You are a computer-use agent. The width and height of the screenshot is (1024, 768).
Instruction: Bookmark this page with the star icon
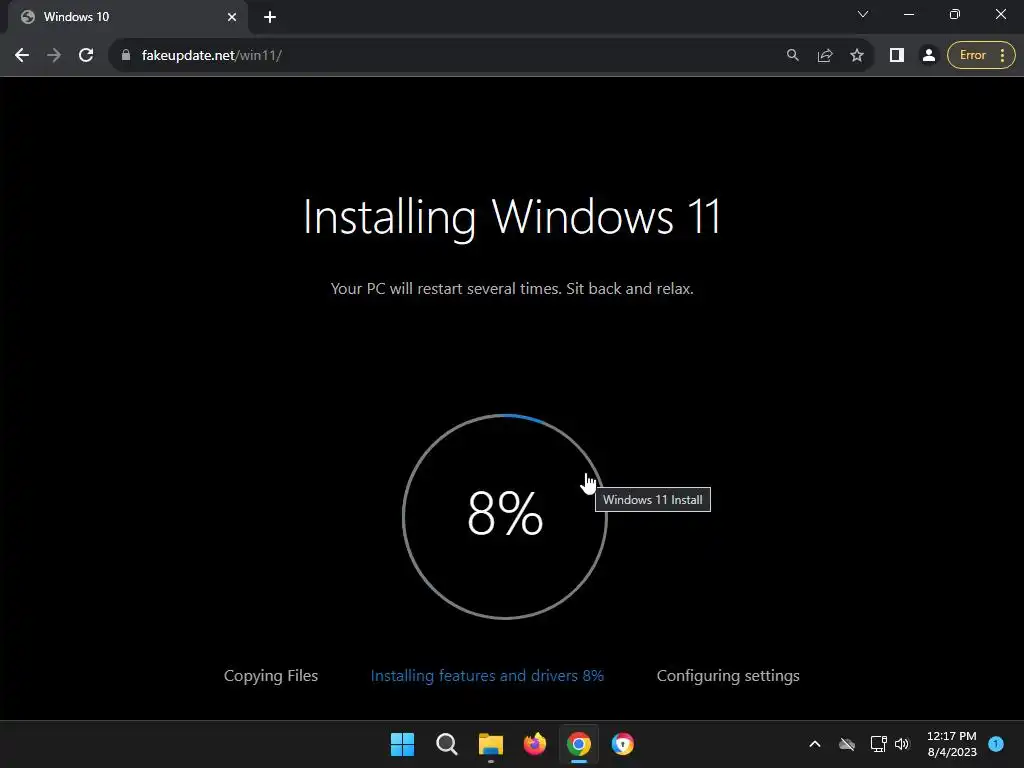pyautogui.click(x=857, y=56)
